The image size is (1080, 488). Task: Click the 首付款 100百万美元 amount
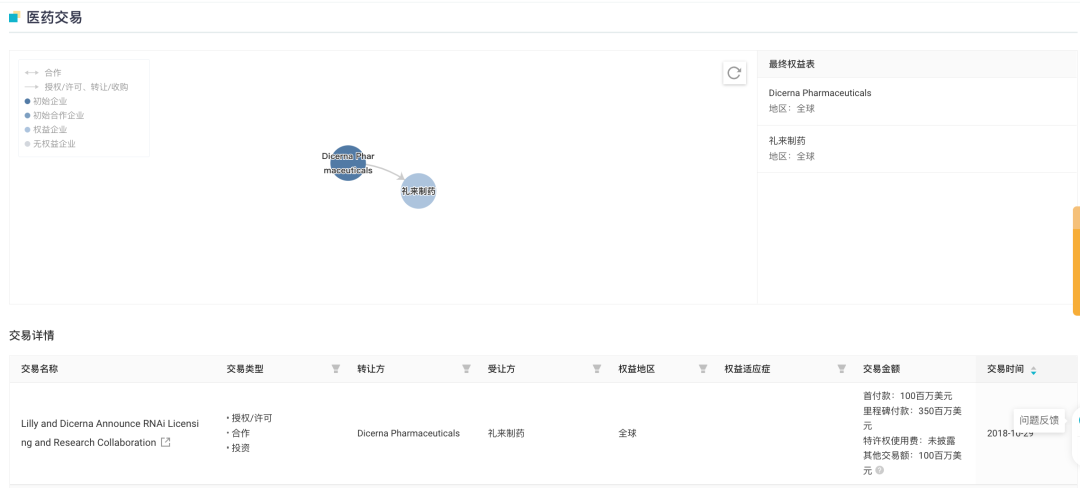(907, 396)
